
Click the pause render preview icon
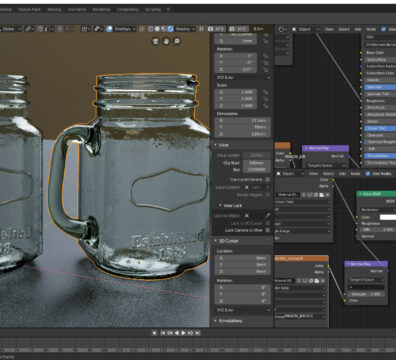[201, 29]
